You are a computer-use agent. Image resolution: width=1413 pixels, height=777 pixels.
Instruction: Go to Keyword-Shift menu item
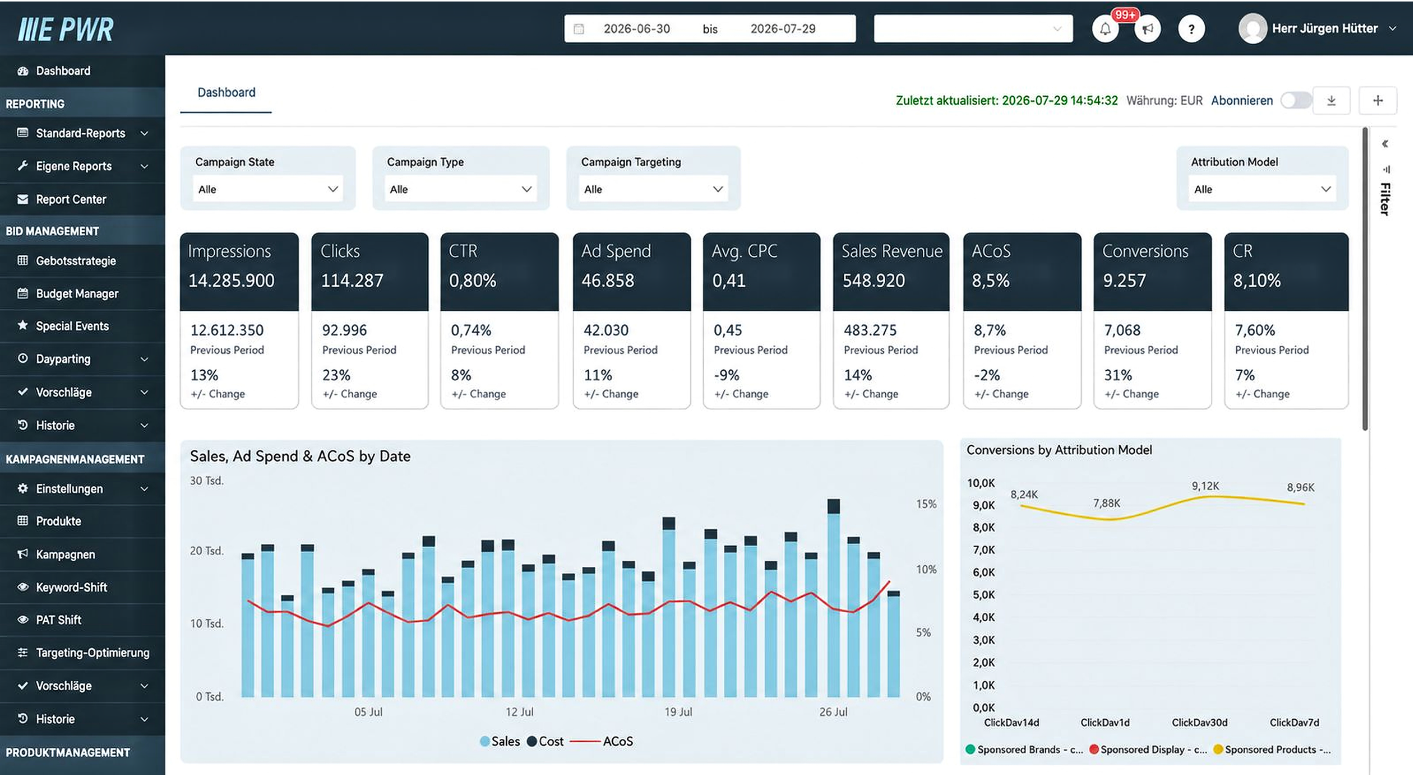coord(82,587)
